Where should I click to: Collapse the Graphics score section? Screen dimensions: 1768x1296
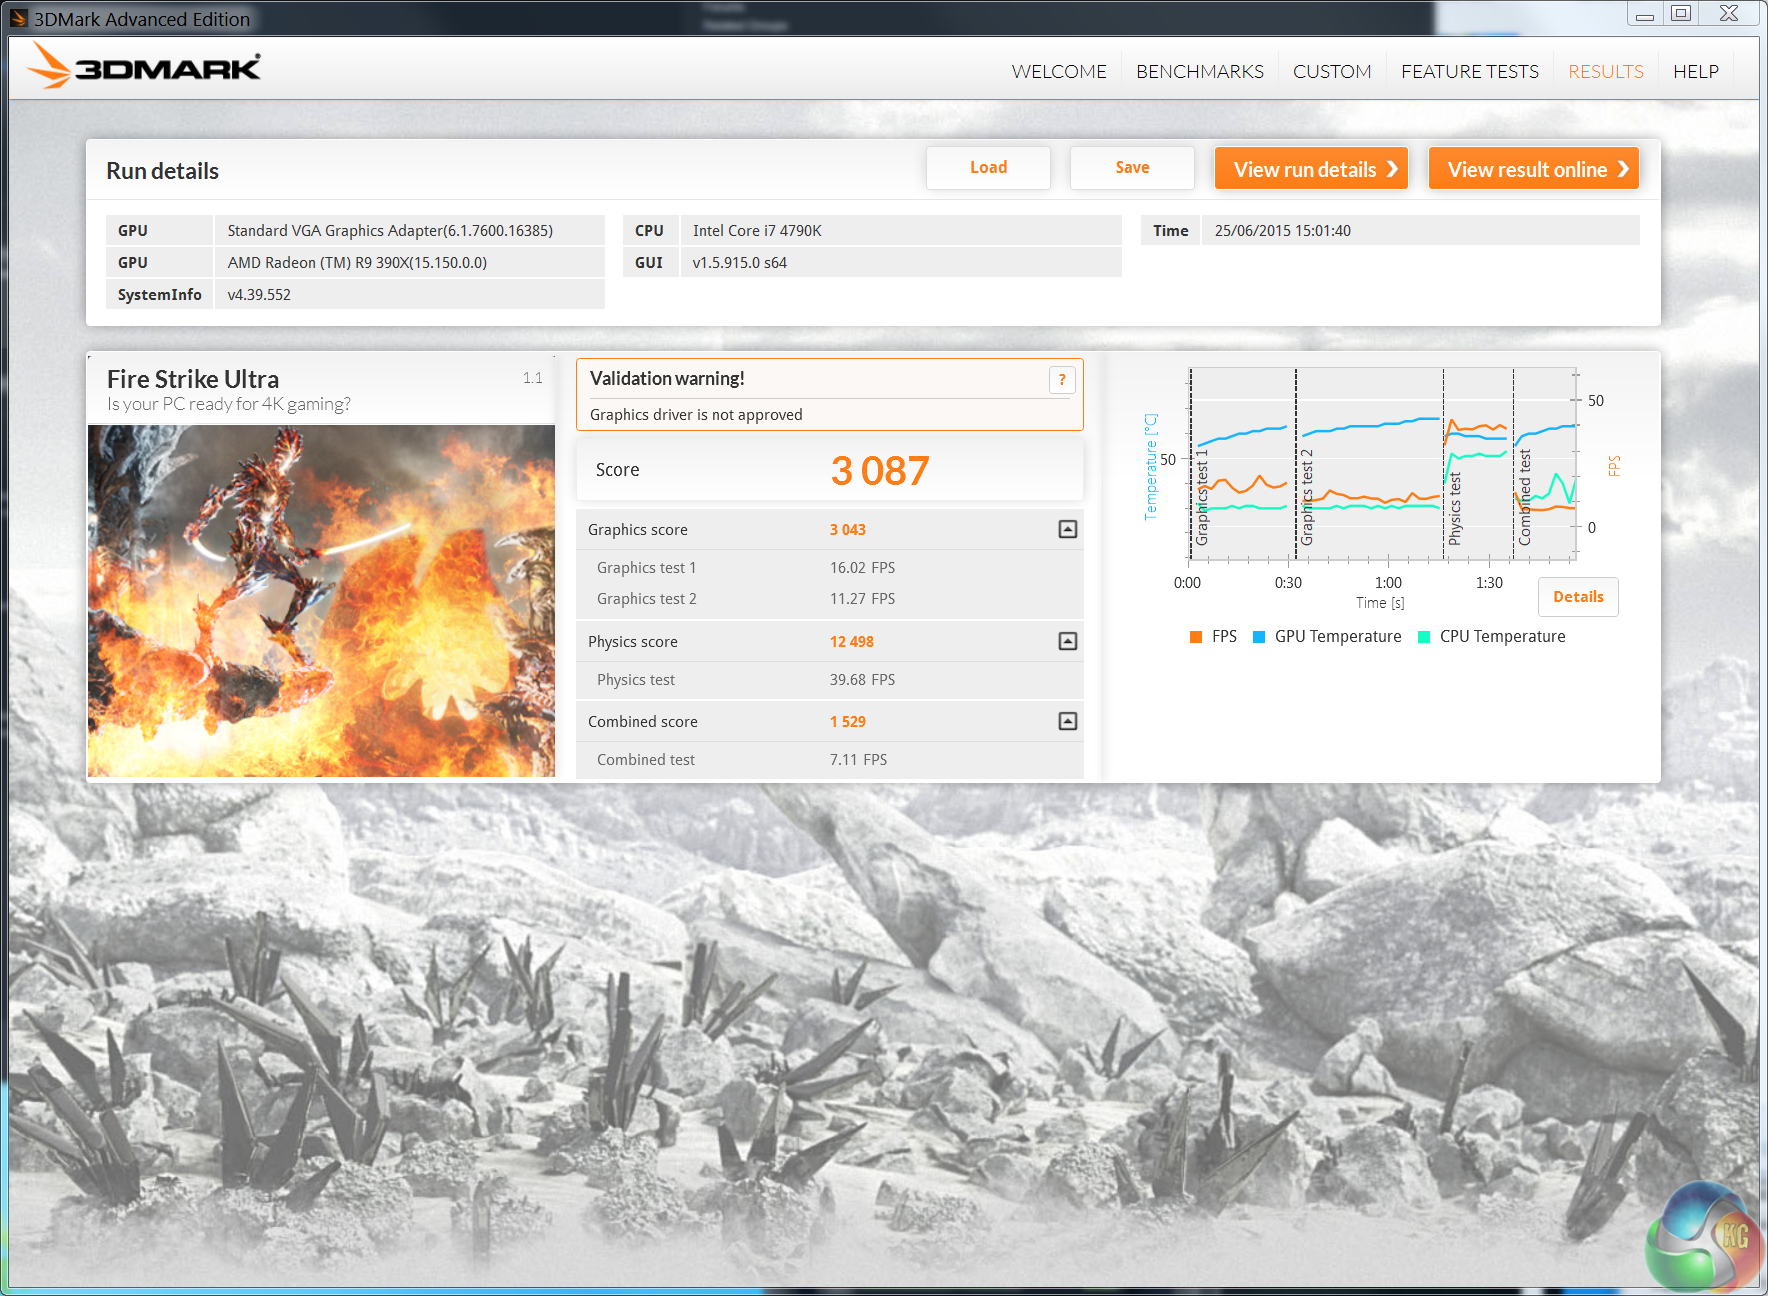[x=1067, y=529]
